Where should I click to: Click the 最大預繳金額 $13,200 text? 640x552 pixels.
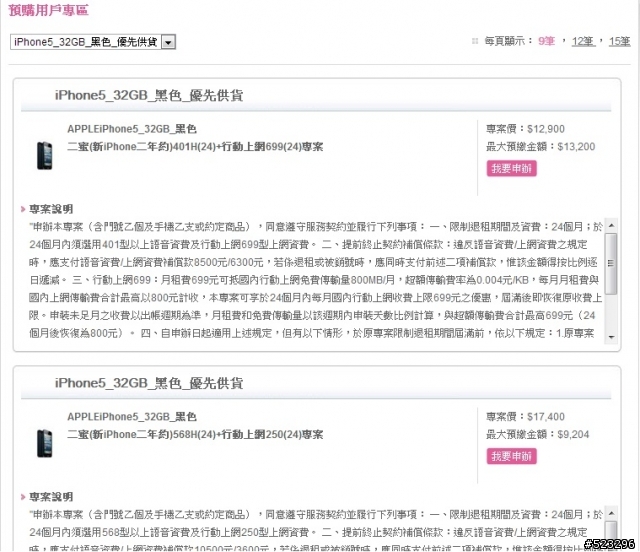[x=540, y=147]
